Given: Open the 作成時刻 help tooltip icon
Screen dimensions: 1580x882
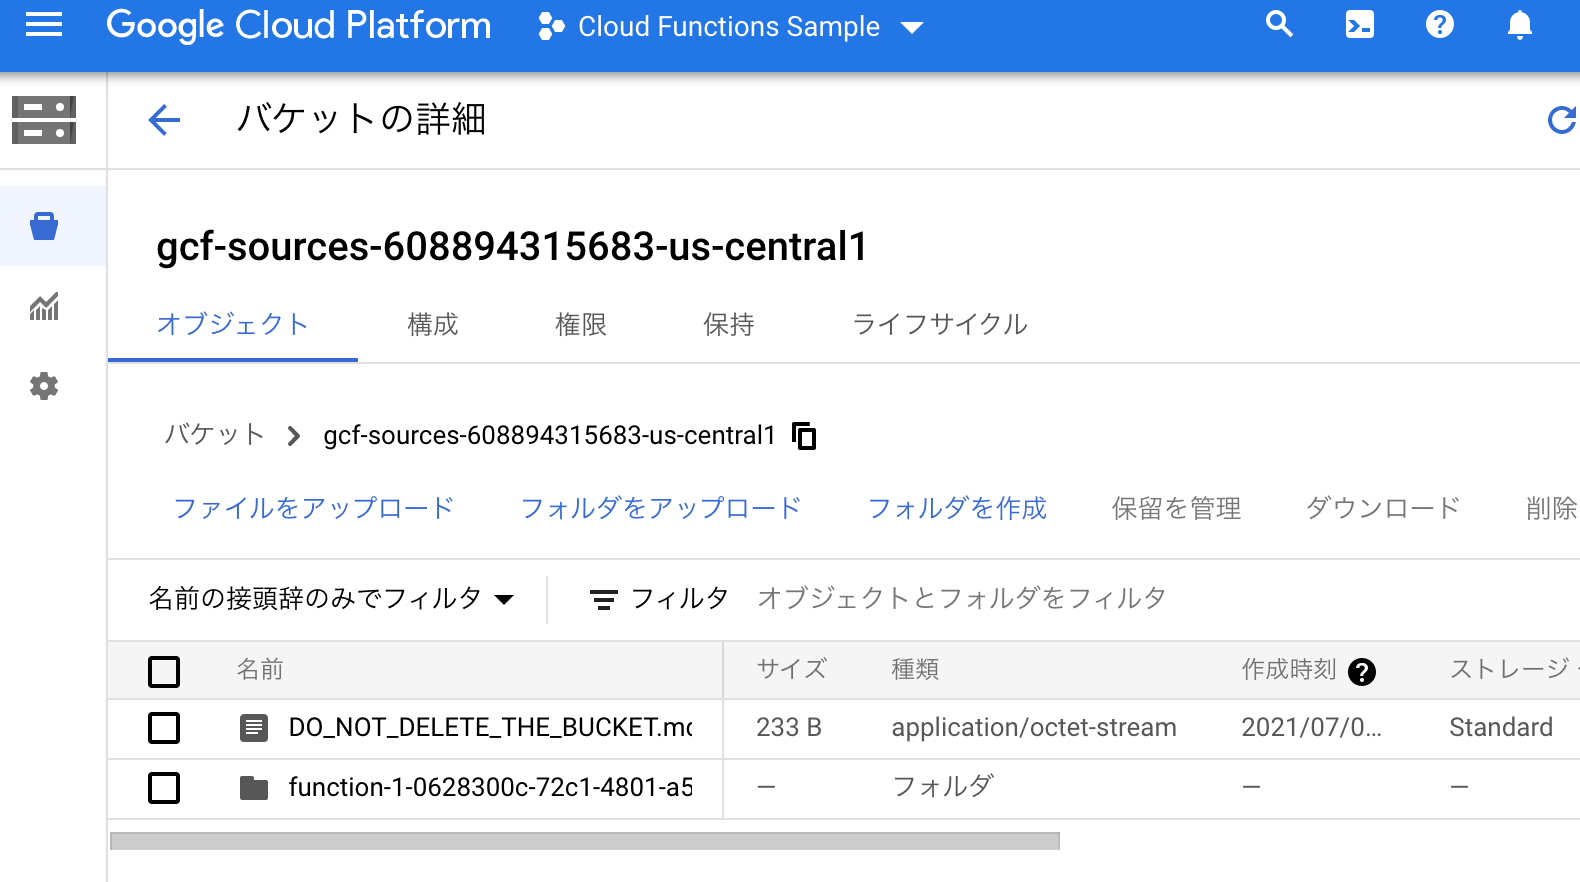Looking at the screenshot, I should tap(1362, 672).
